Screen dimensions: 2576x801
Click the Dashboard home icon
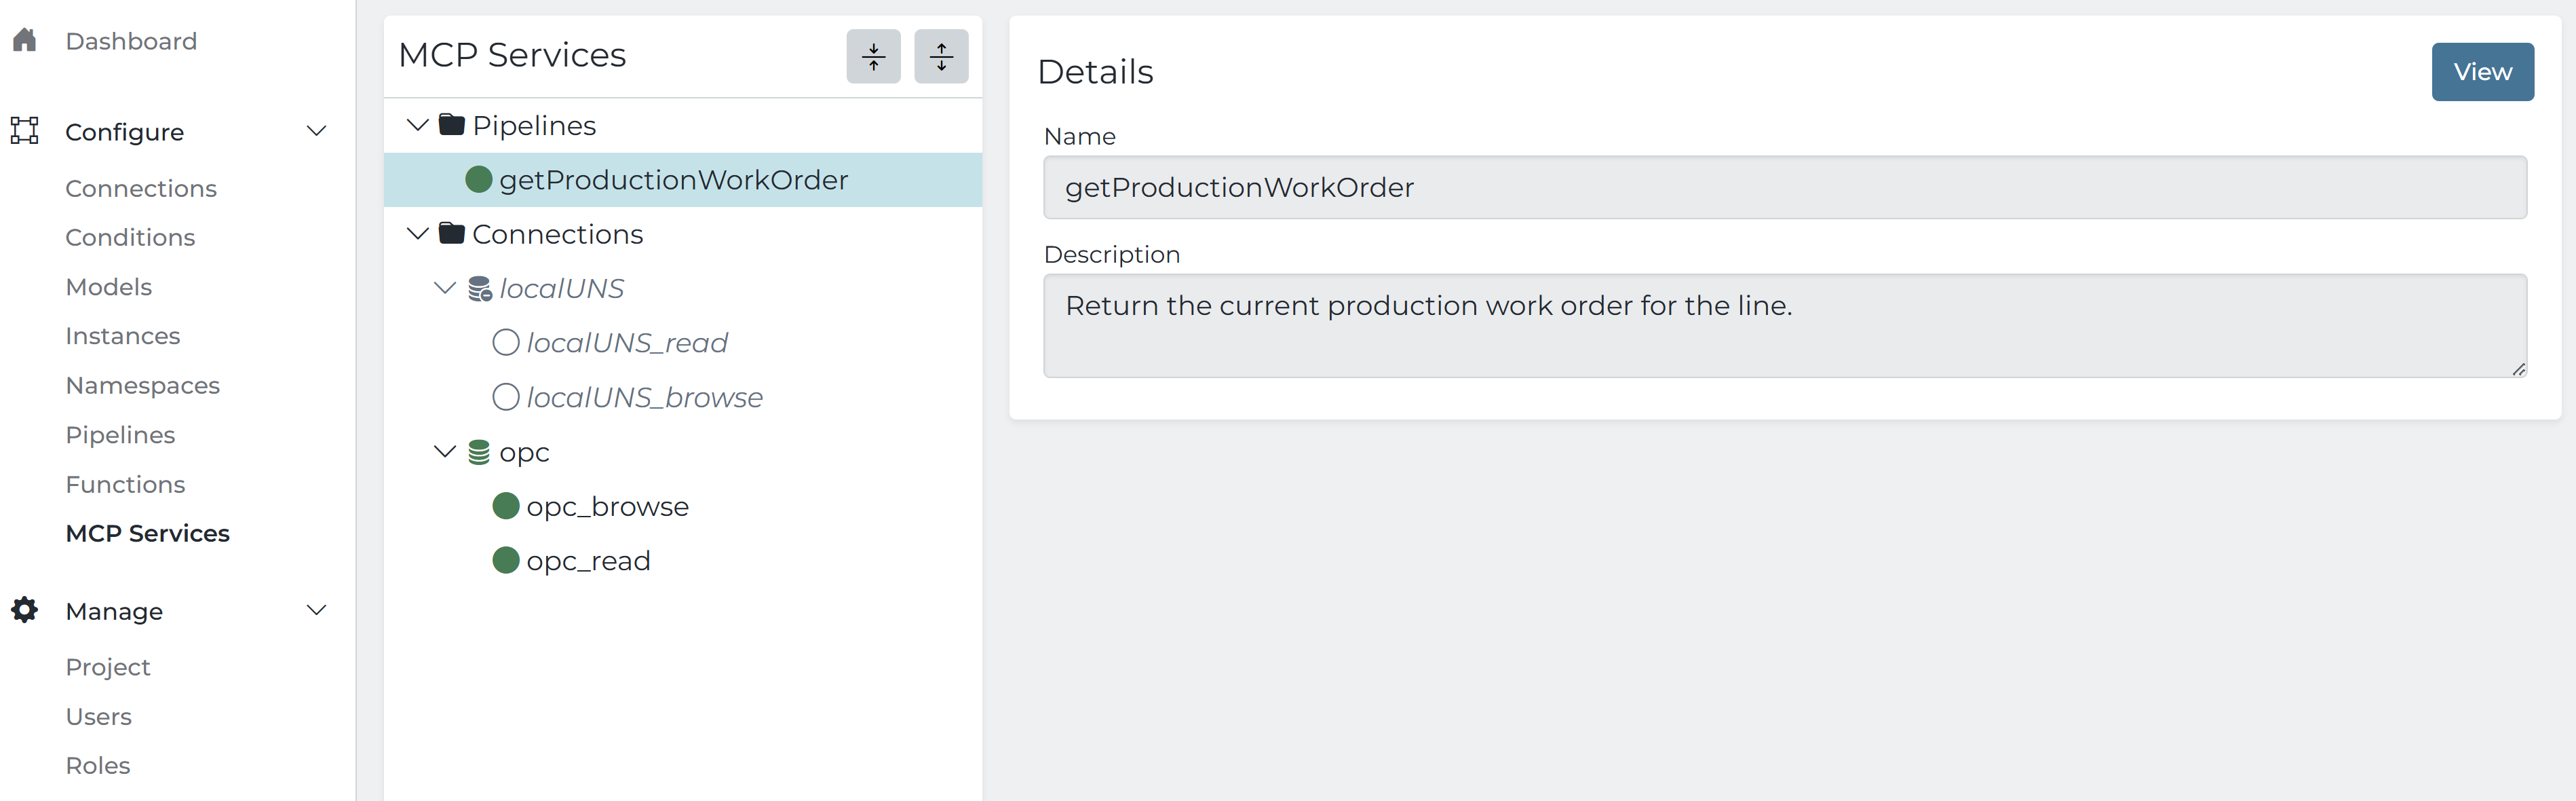point(25,40)
